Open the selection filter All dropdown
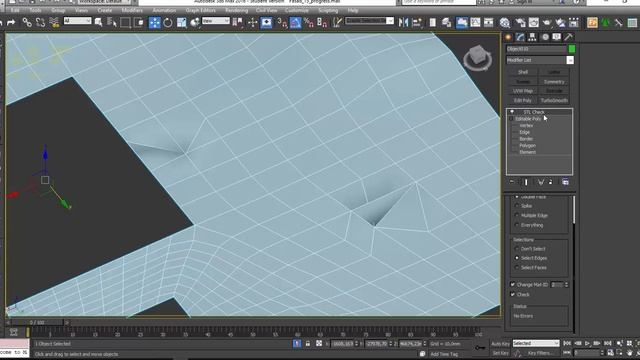The image size is (640, 360). coord(77,20)
